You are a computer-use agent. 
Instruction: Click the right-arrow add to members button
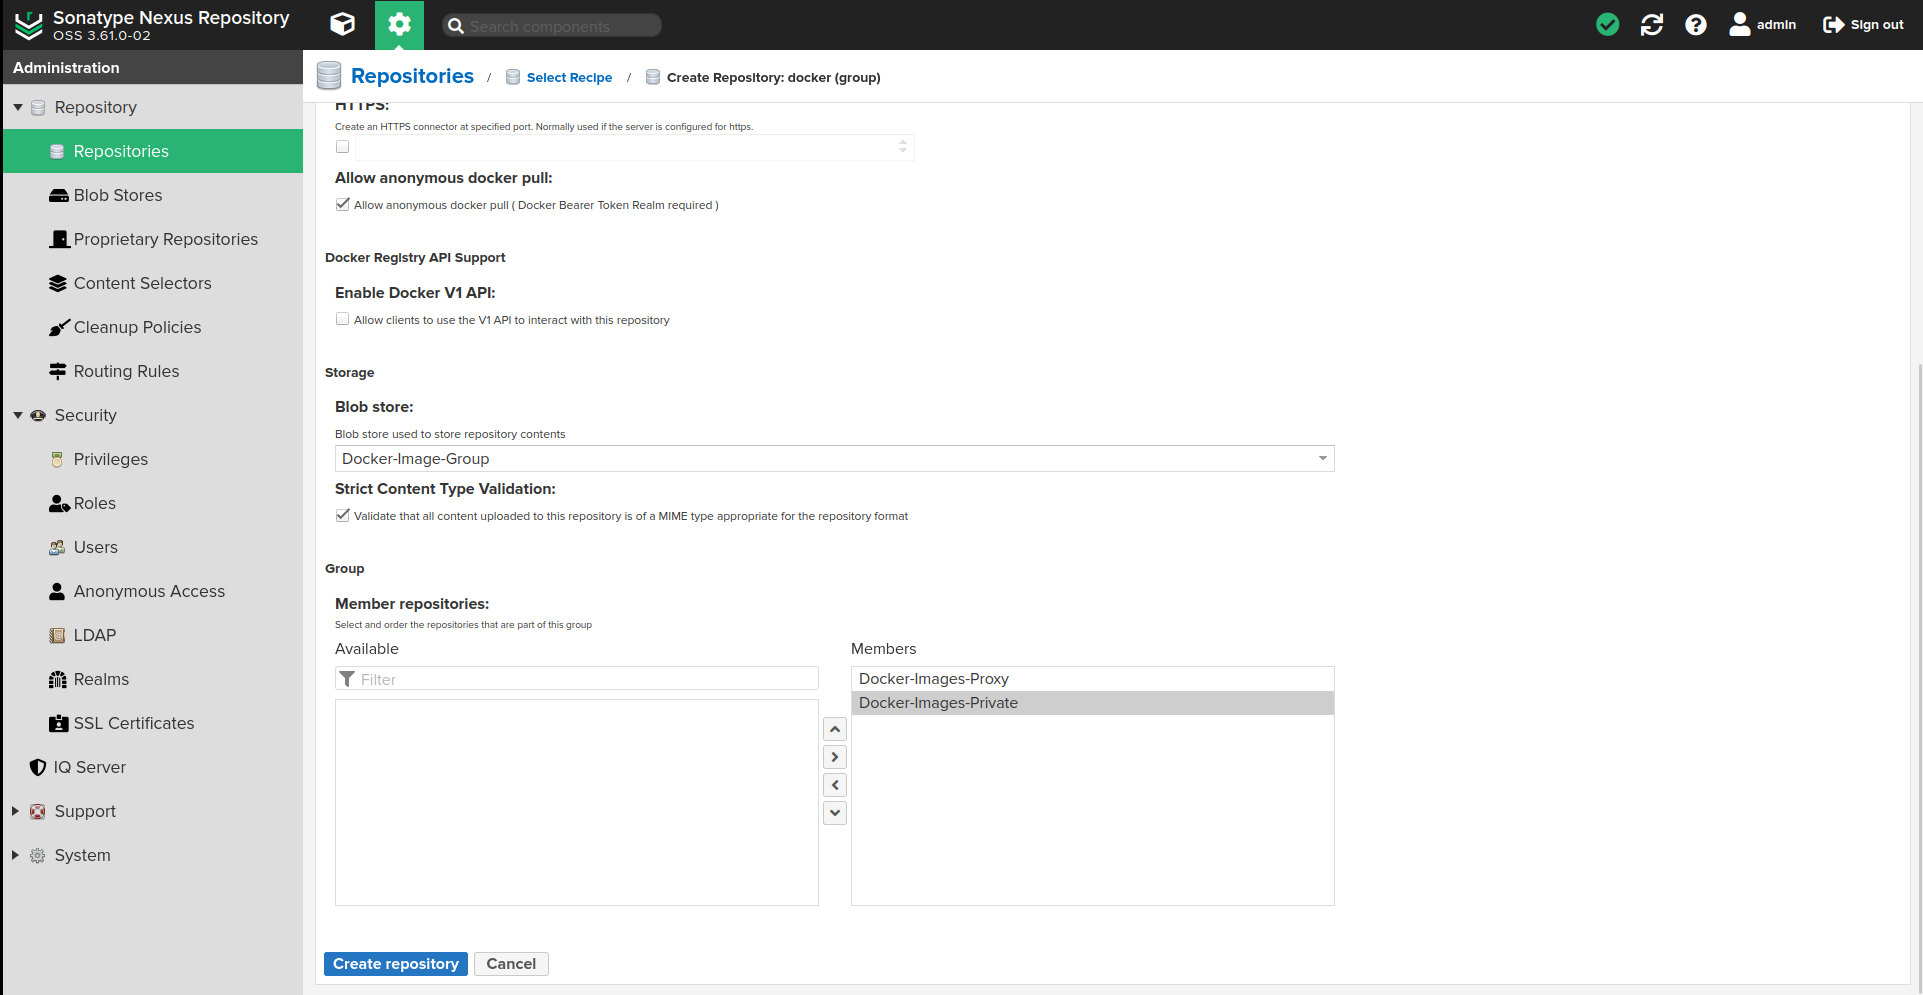[x=835, y=757]
